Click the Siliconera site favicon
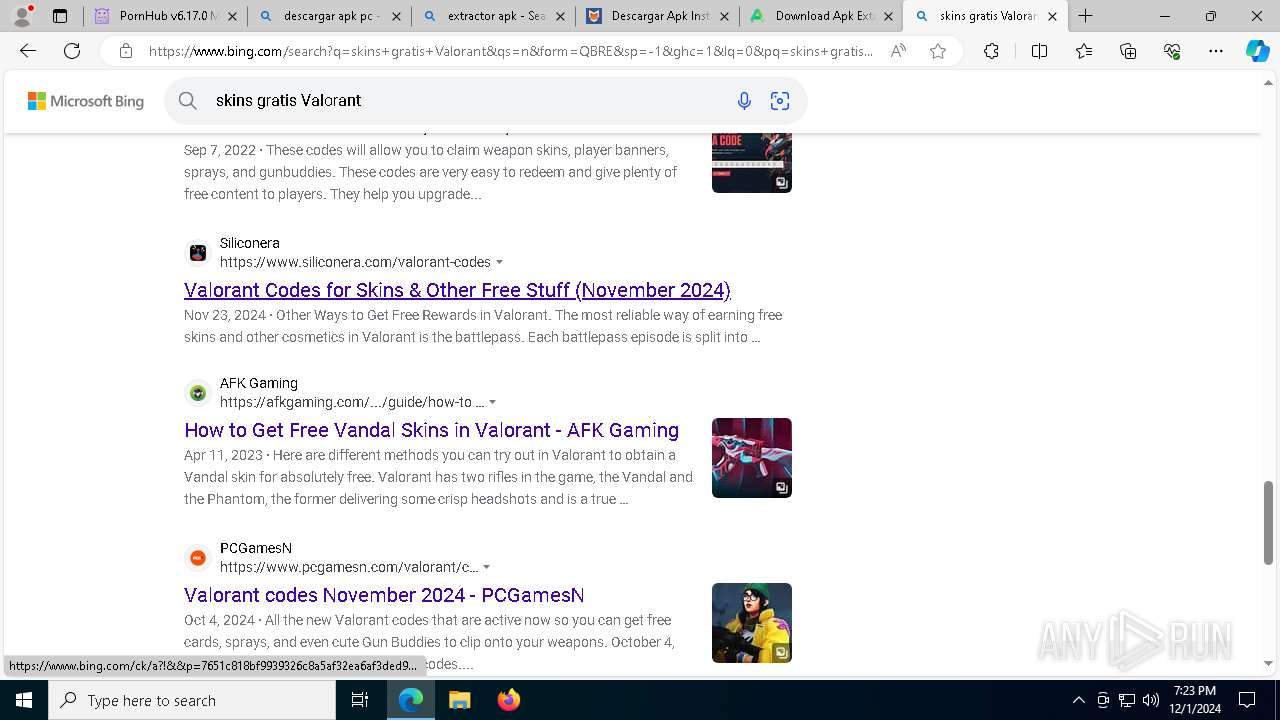This screenshot has width=1280, height=720. (x=198, y=253)
